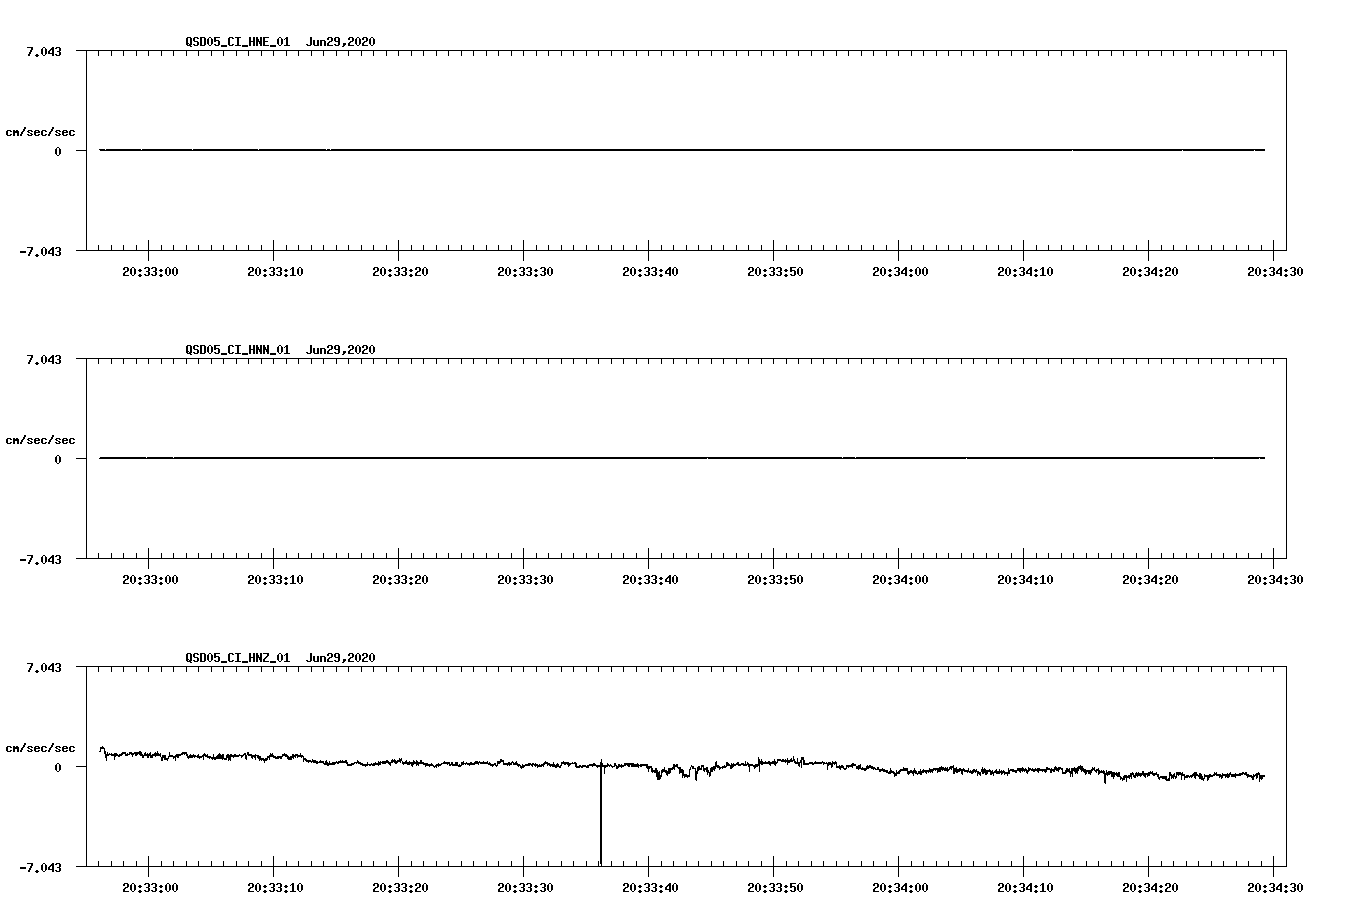
Task: Click the QSD05_CI_HNE_01 plot title
Action: 281,42
